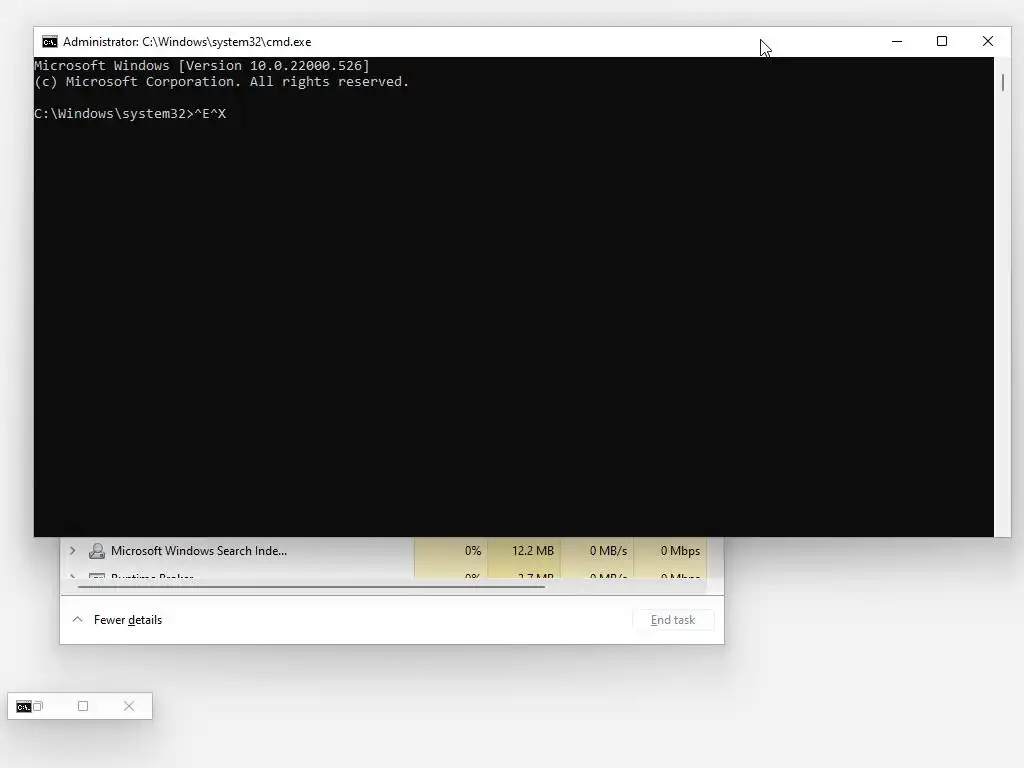Click the cmd.exe title bar icon
Viewport: 1024px width, 768px height.
50,42
